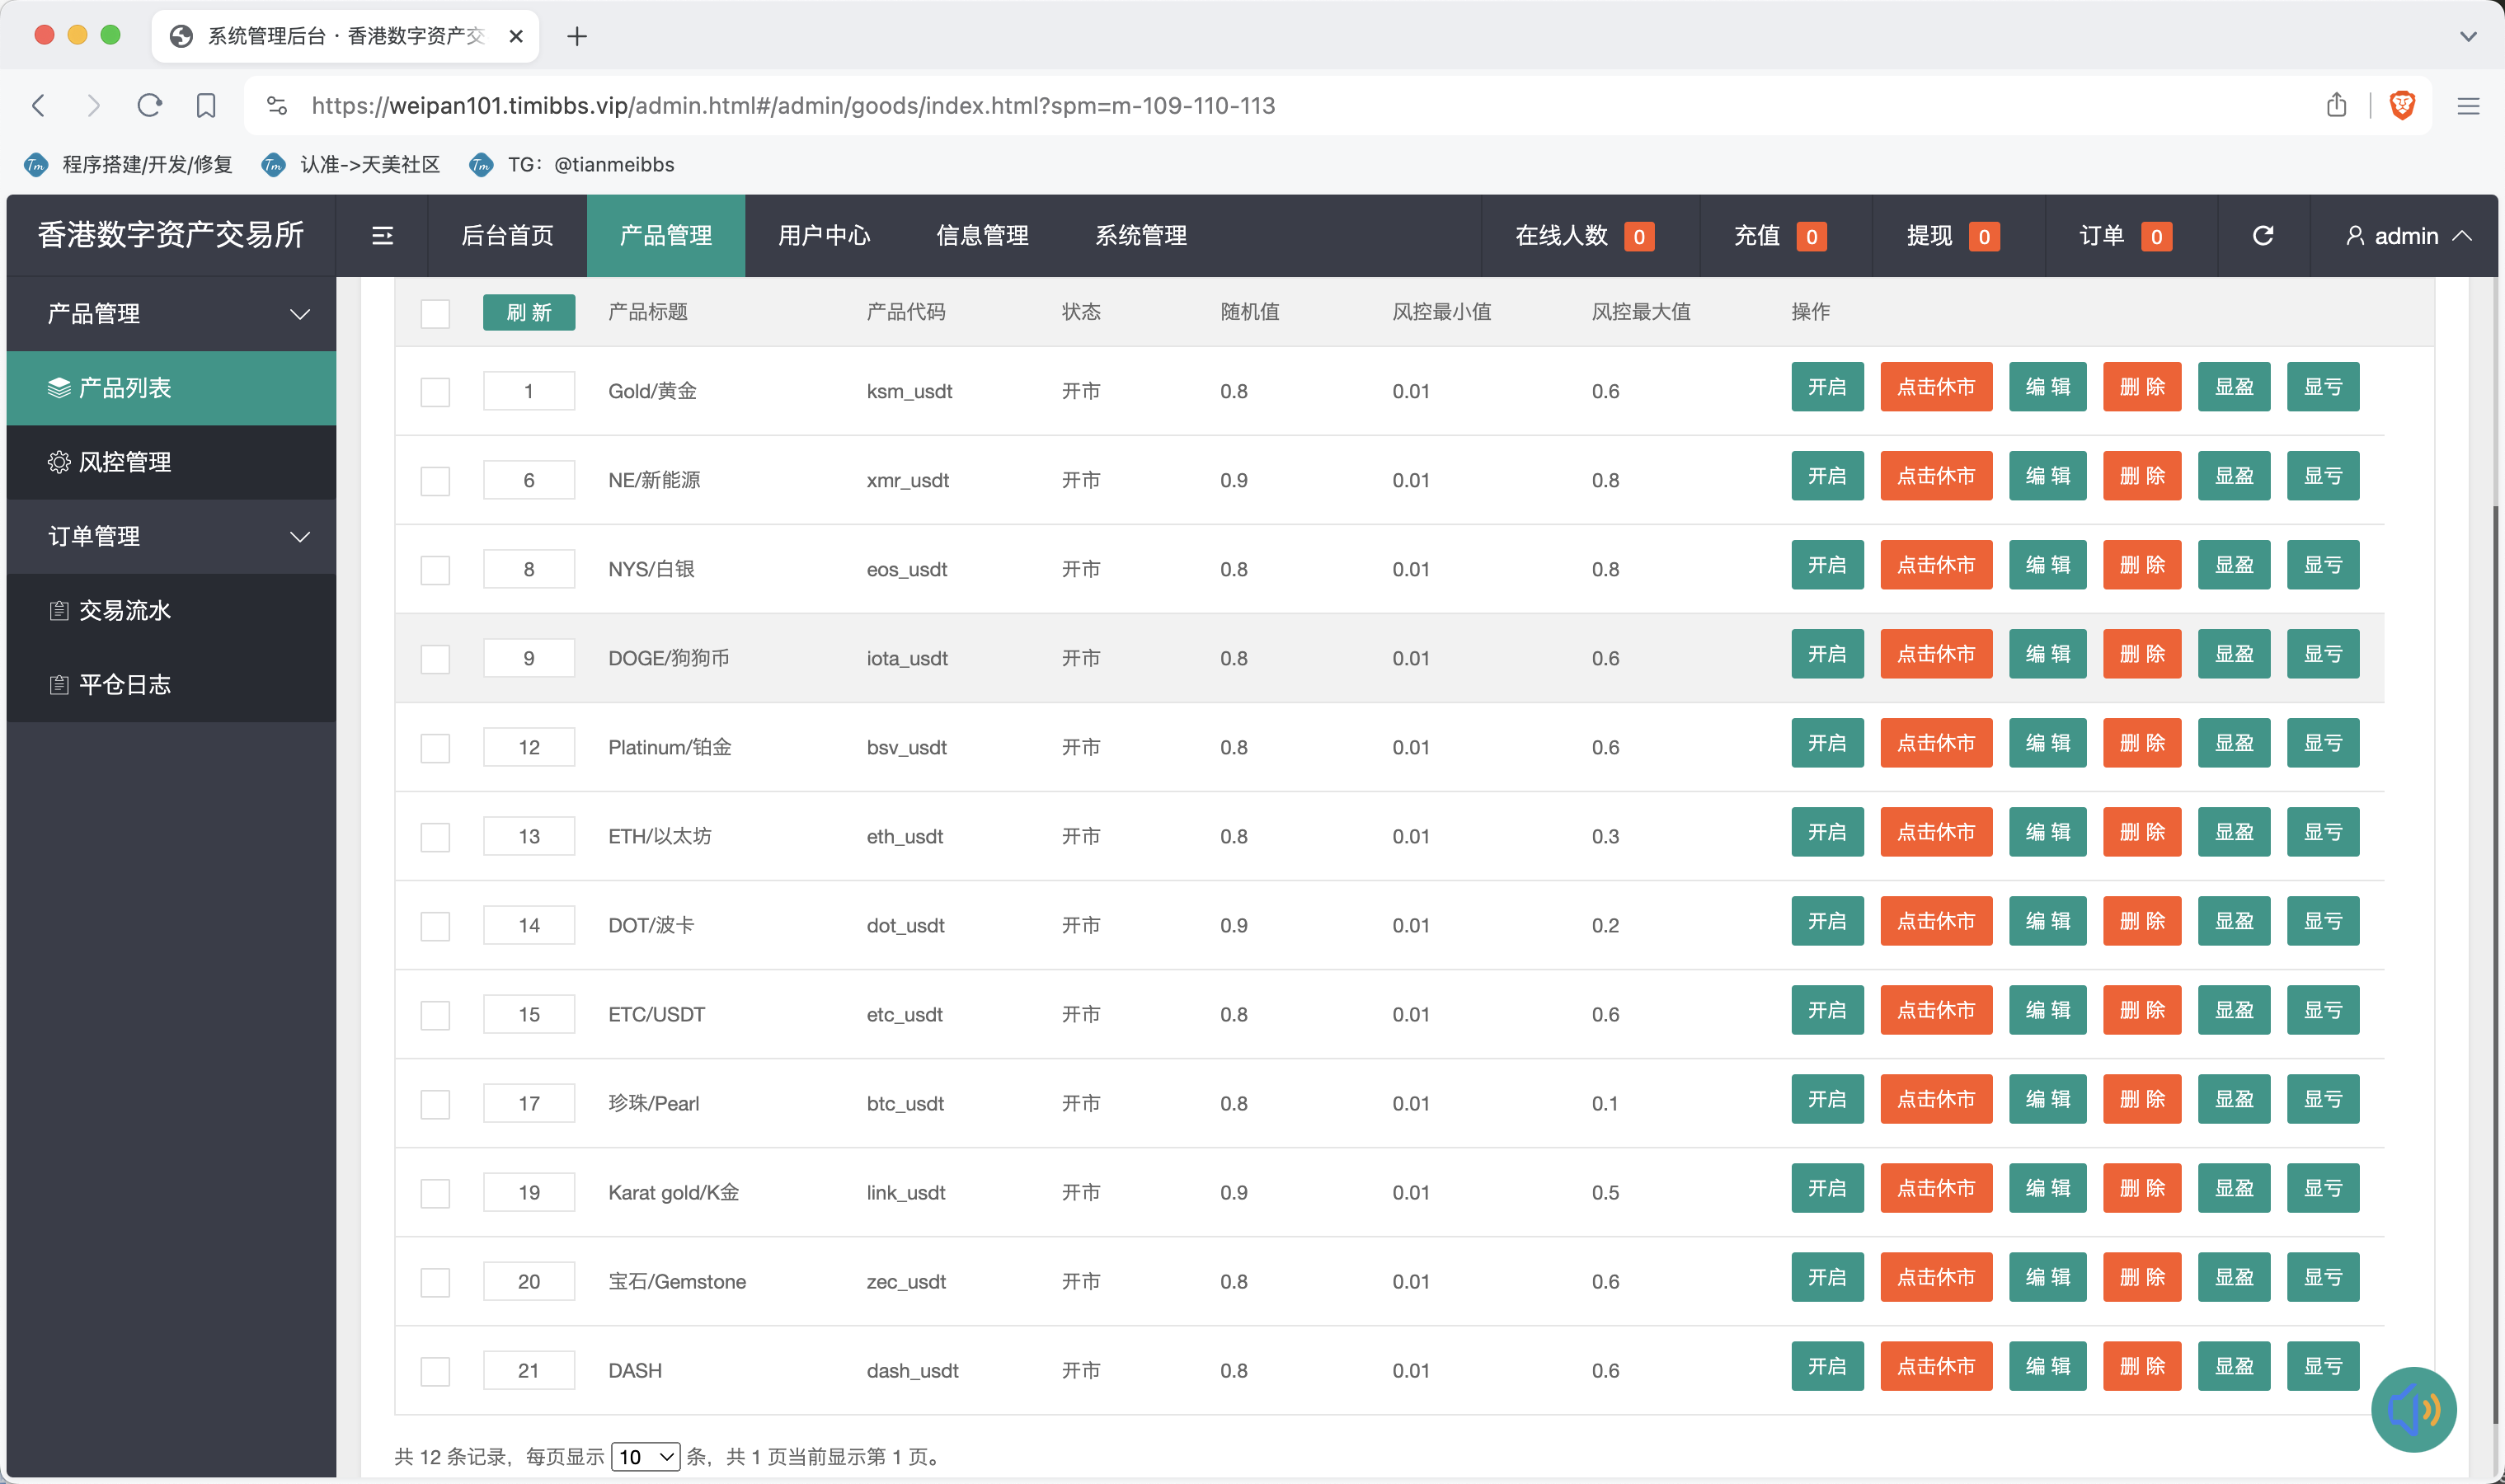Click the share icon in address bar
The height and width of the screenshot is (1484, 2505).
[2336, 105]
